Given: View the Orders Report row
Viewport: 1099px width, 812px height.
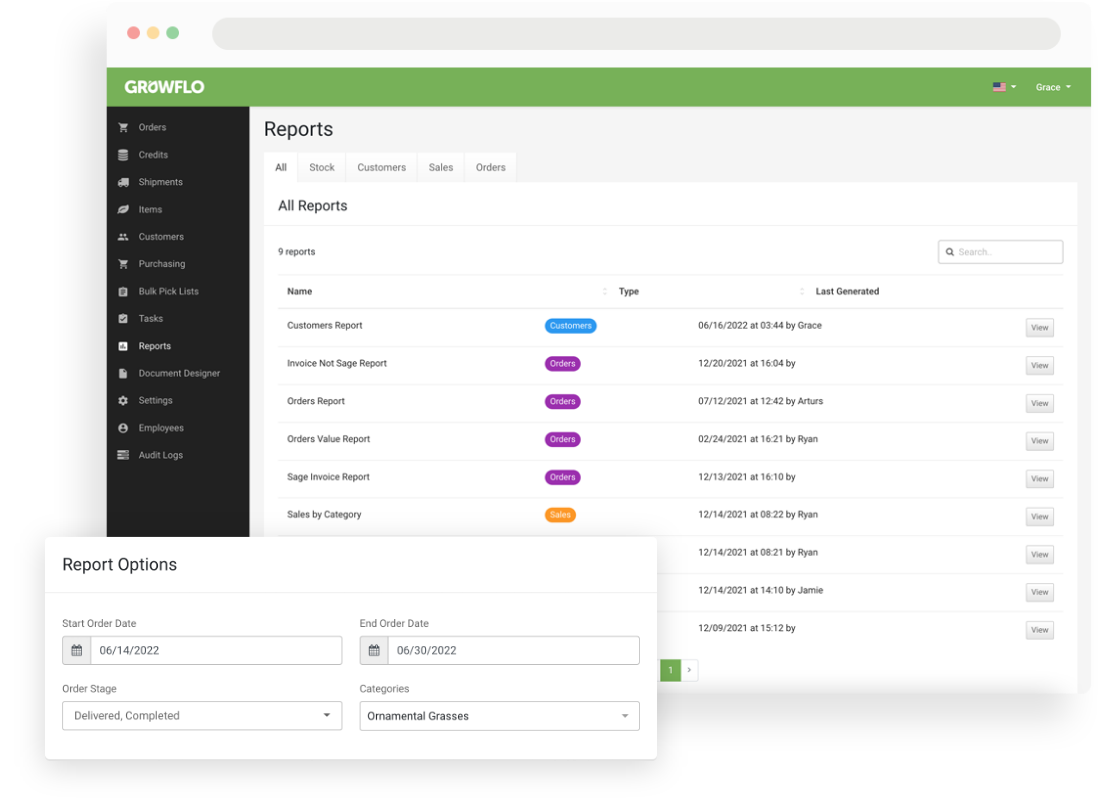Looking at the screenshot, I should click(1039, 404).
